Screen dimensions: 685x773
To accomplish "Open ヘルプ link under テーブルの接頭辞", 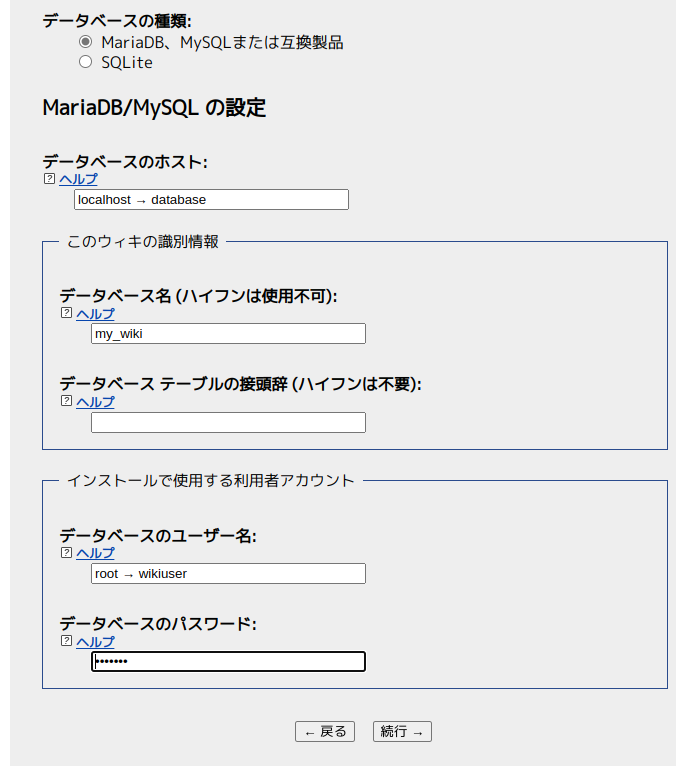I will 95,401.
